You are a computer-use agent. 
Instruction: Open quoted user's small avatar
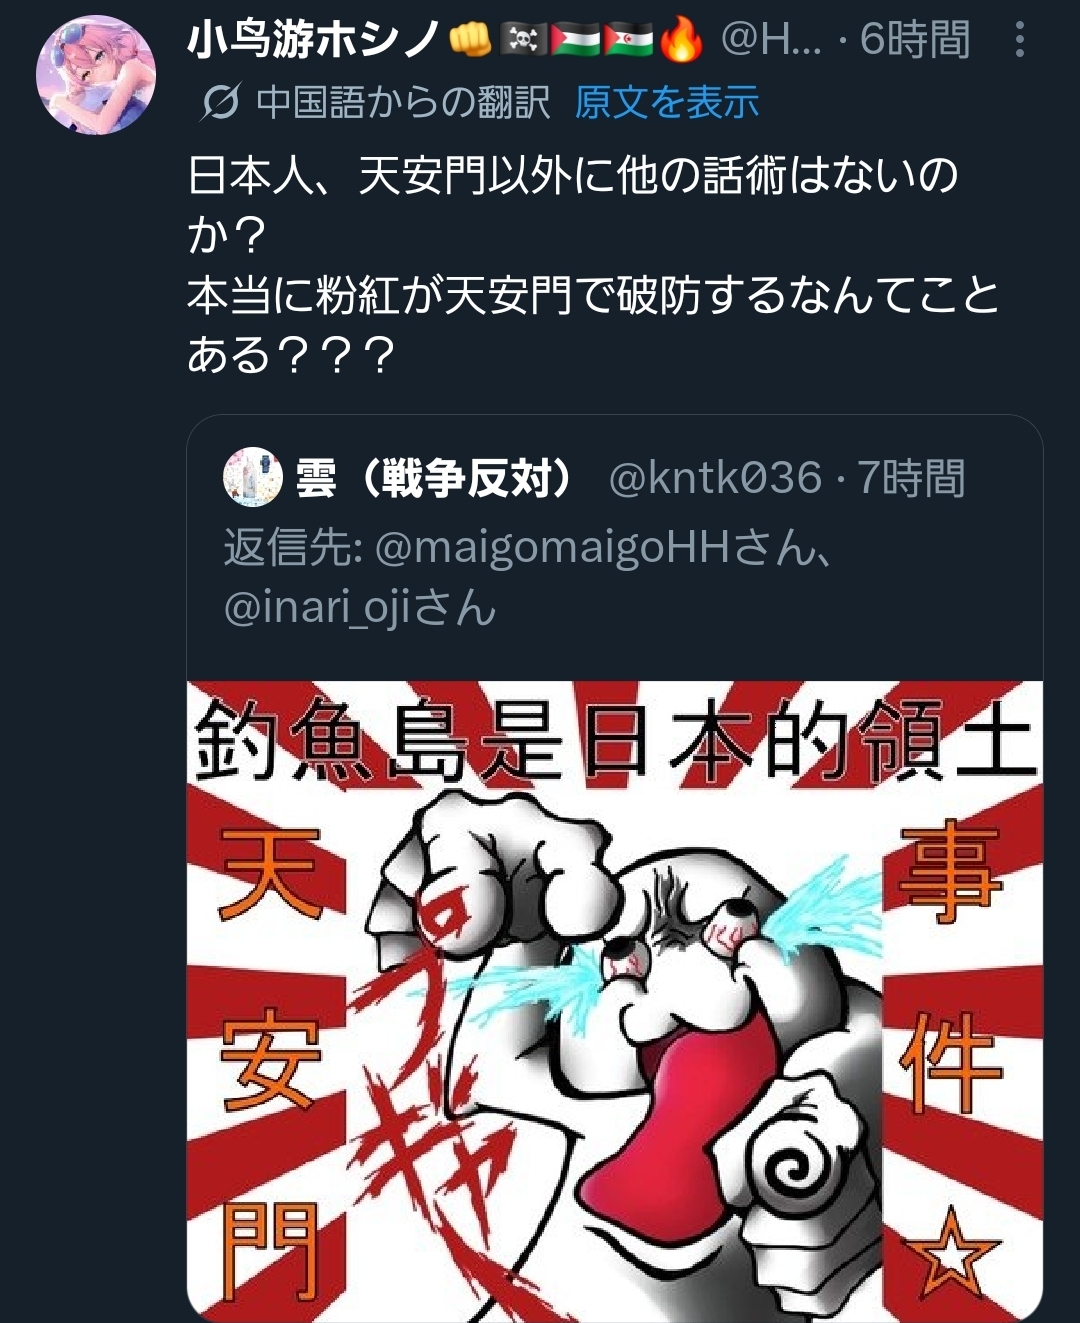(x=253, y=477)
